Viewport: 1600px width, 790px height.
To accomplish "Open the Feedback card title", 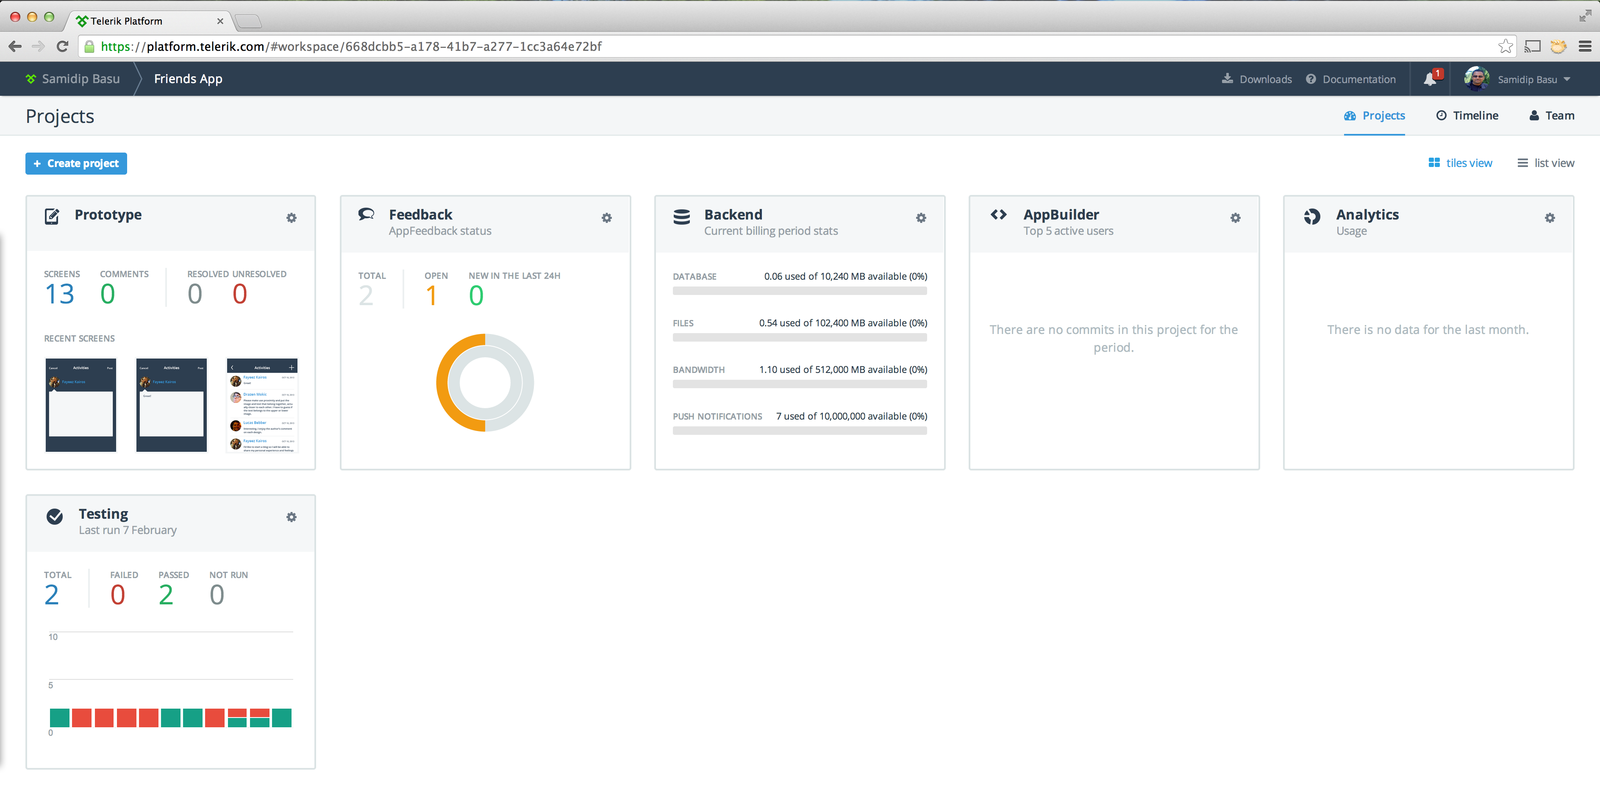I will [x=421, y=215].
